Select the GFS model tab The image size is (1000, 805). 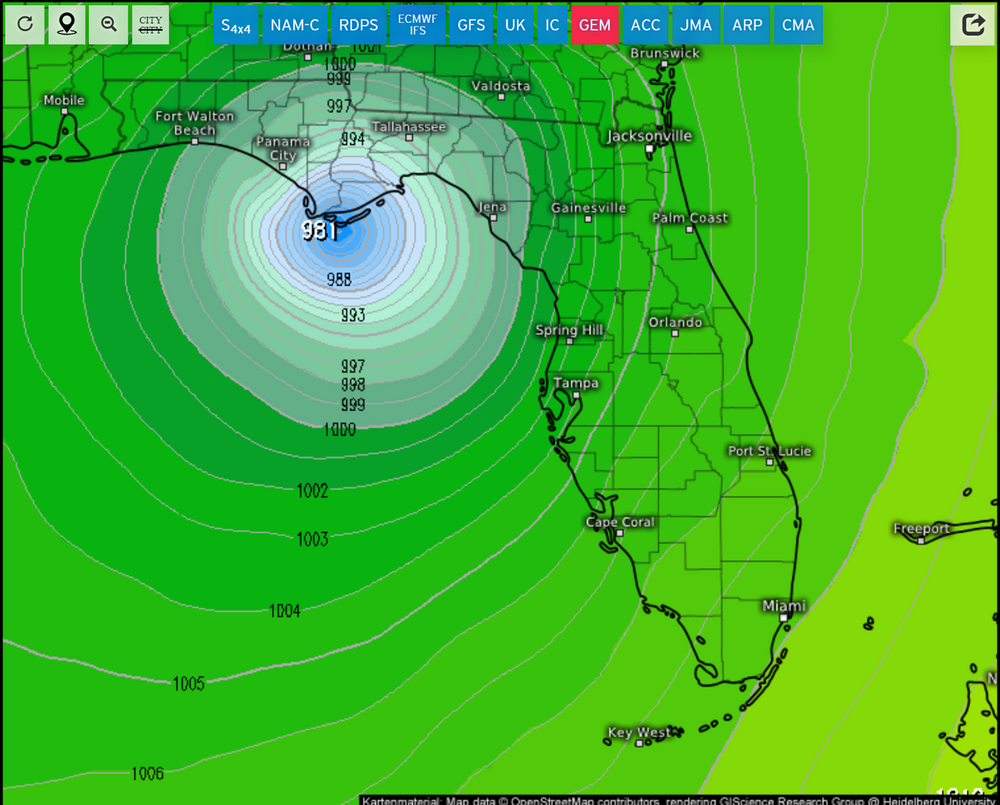tap(471, 26)
